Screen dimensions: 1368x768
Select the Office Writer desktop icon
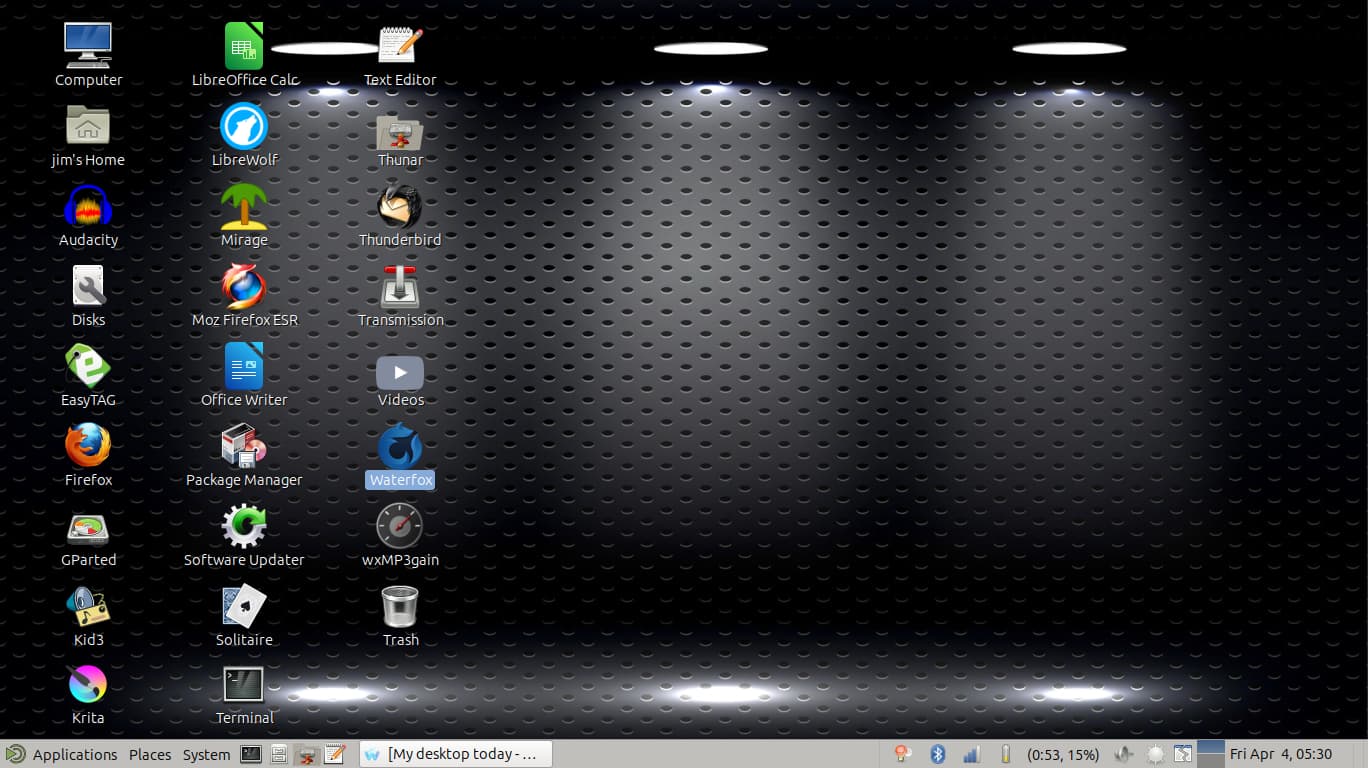(x=244, y=366)
